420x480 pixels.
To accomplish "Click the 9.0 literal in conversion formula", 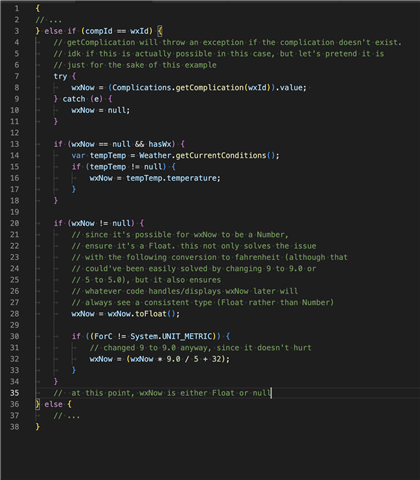I will [x=173, y=359].
